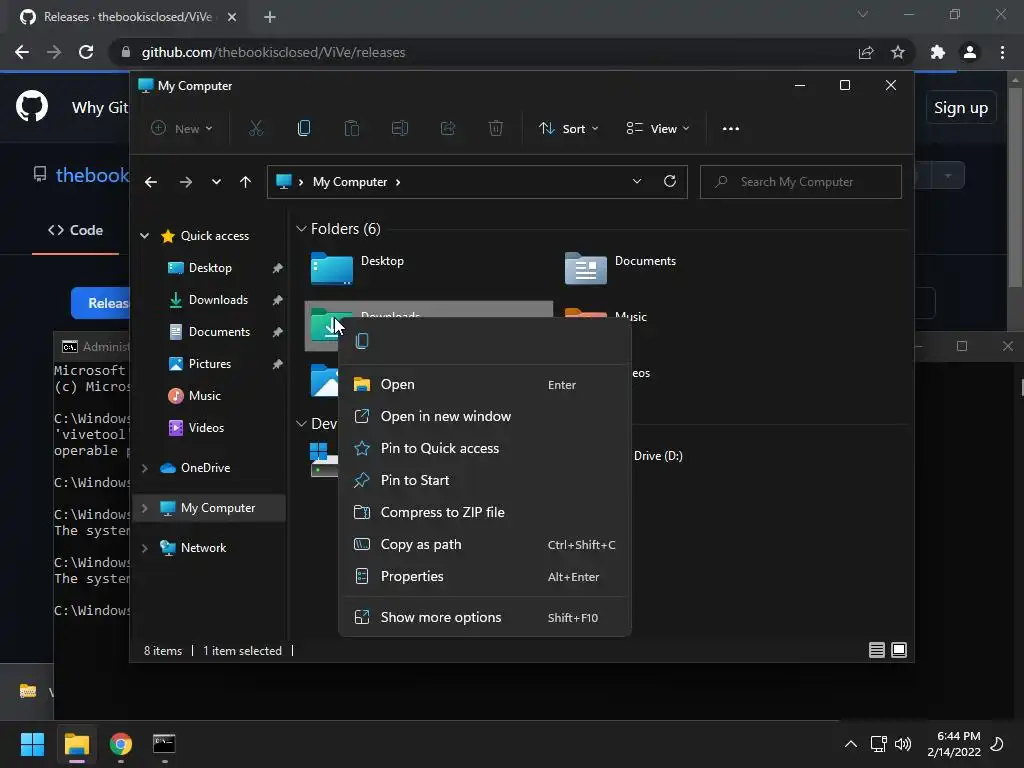This screenshot has height=768, width=1024.
Task: Click the Delete trash icon in toolbar
Action: click(x=496, y=129)
